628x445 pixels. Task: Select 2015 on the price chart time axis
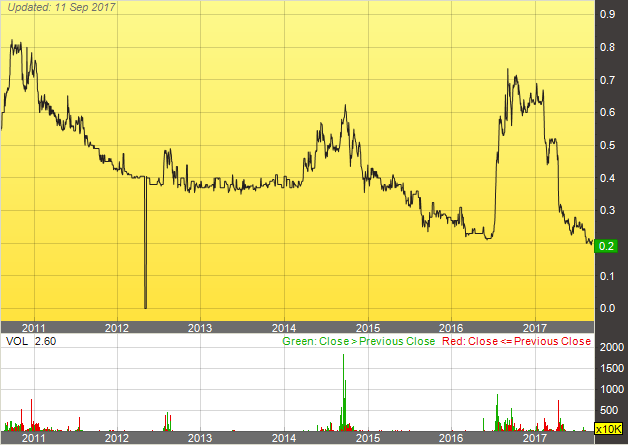coord(368,328)
